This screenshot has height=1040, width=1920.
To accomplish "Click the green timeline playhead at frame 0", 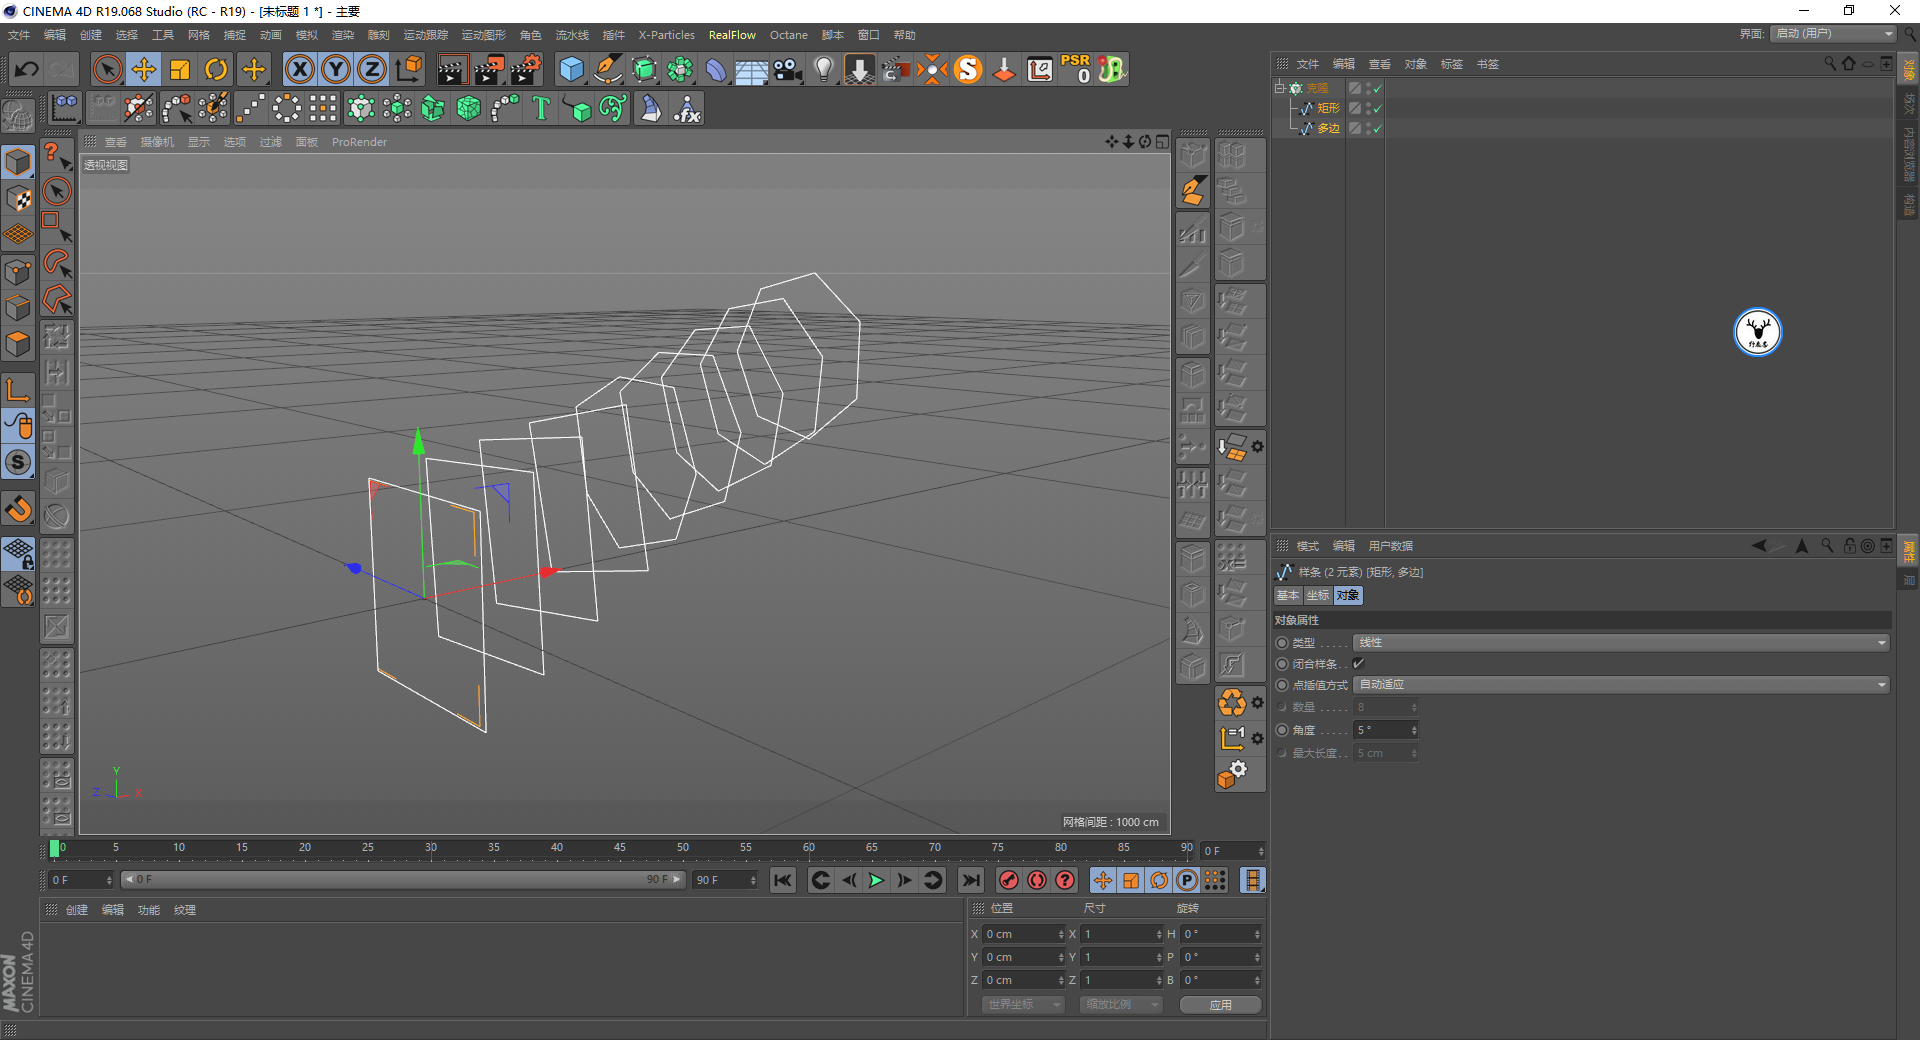I will [x=54, y=849].
